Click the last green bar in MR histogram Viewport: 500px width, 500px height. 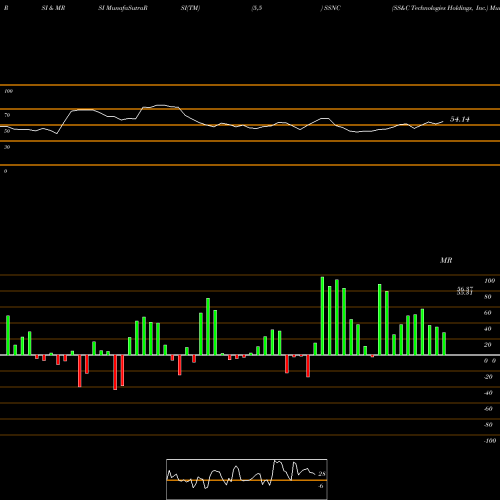click(x=444, y=344)
